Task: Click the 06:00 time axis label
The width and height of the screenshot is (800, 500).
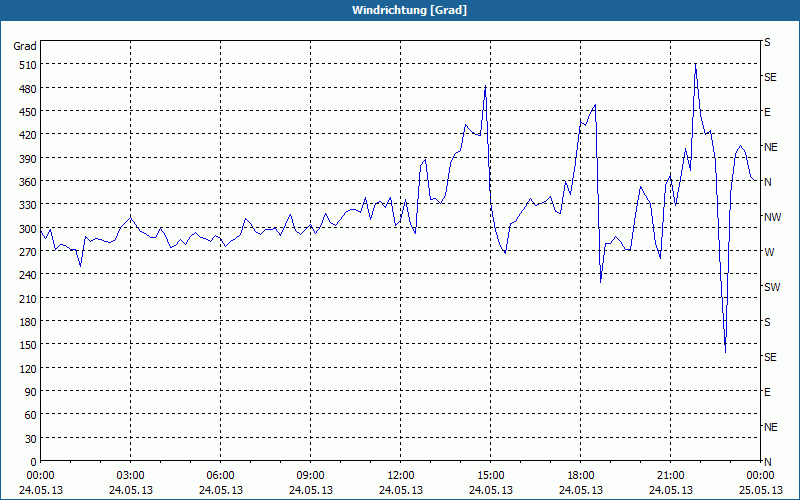Action: pyautogui.click(x=220, y=476)
